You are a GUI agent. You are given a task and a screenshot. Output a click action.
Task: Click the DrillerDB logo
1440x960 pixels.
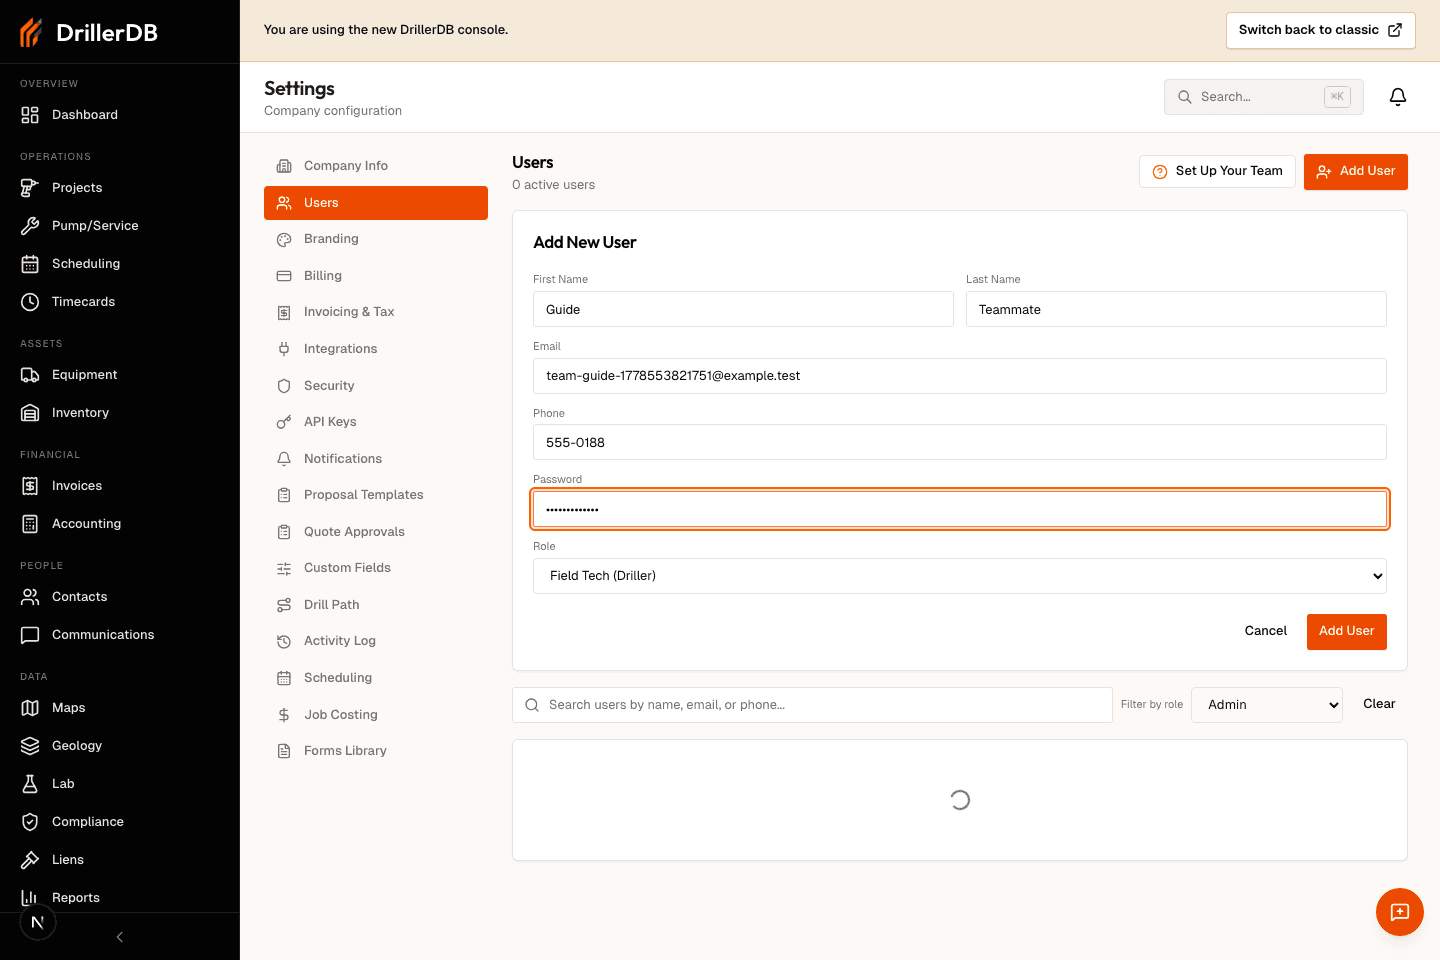tap(88, 32)
